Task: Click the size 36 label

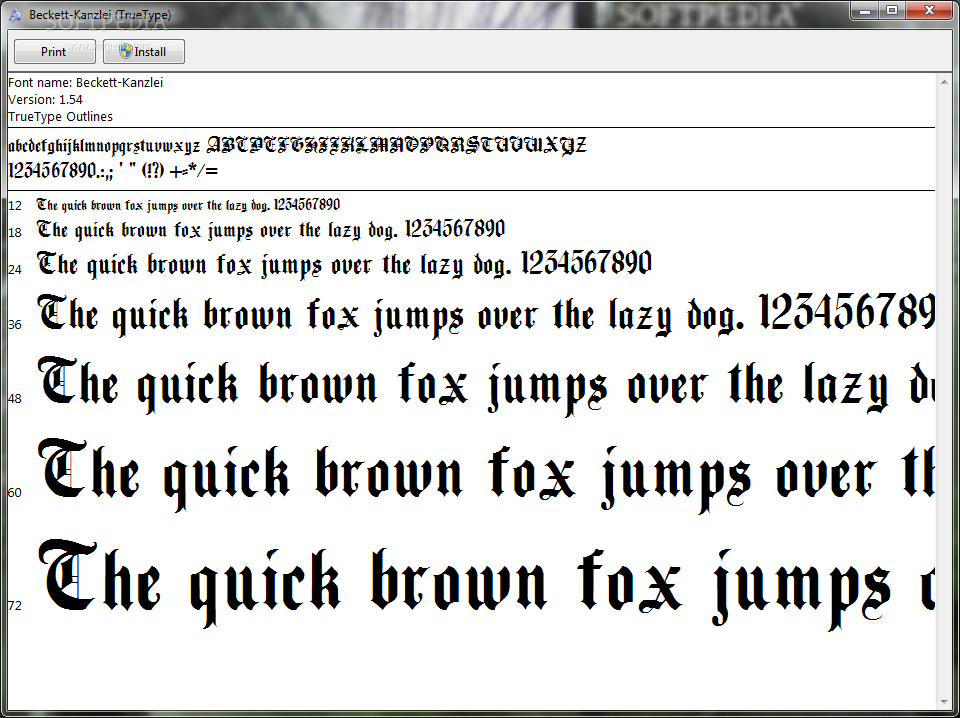Action: click(x=15, y=324)
